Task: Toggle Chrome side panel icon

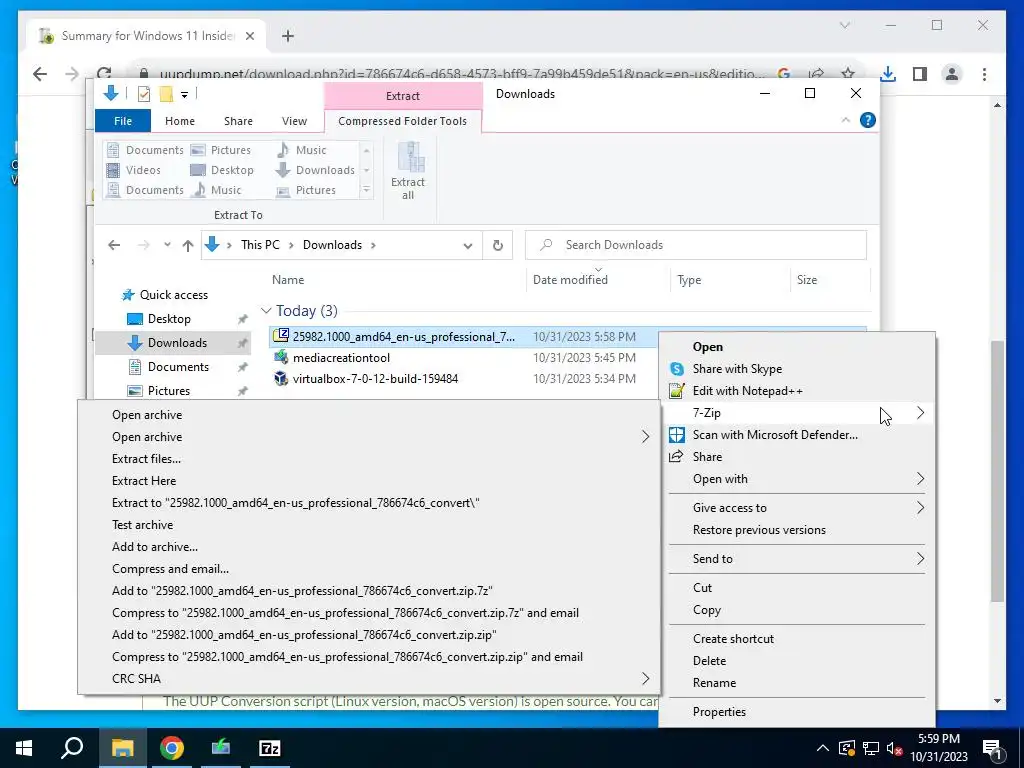Action: [920, 74]
